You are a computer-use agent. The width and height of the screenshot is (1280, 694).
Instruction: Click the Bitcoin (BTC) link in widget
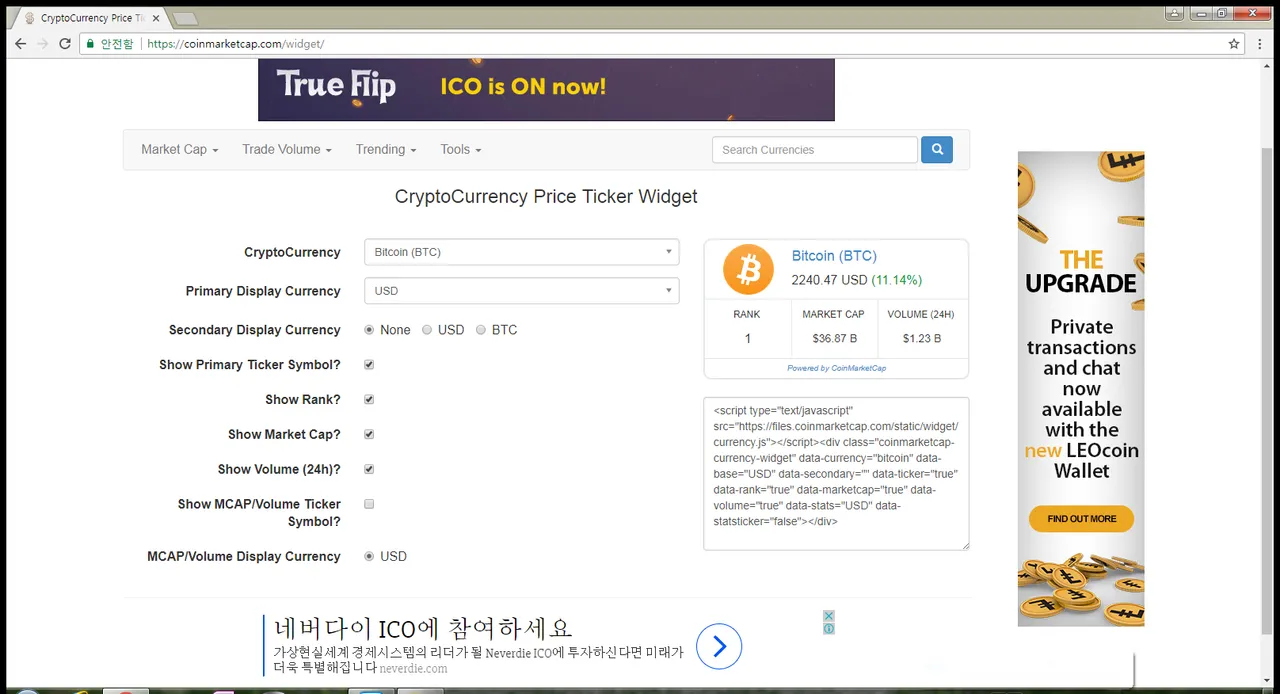pos(834,256)
